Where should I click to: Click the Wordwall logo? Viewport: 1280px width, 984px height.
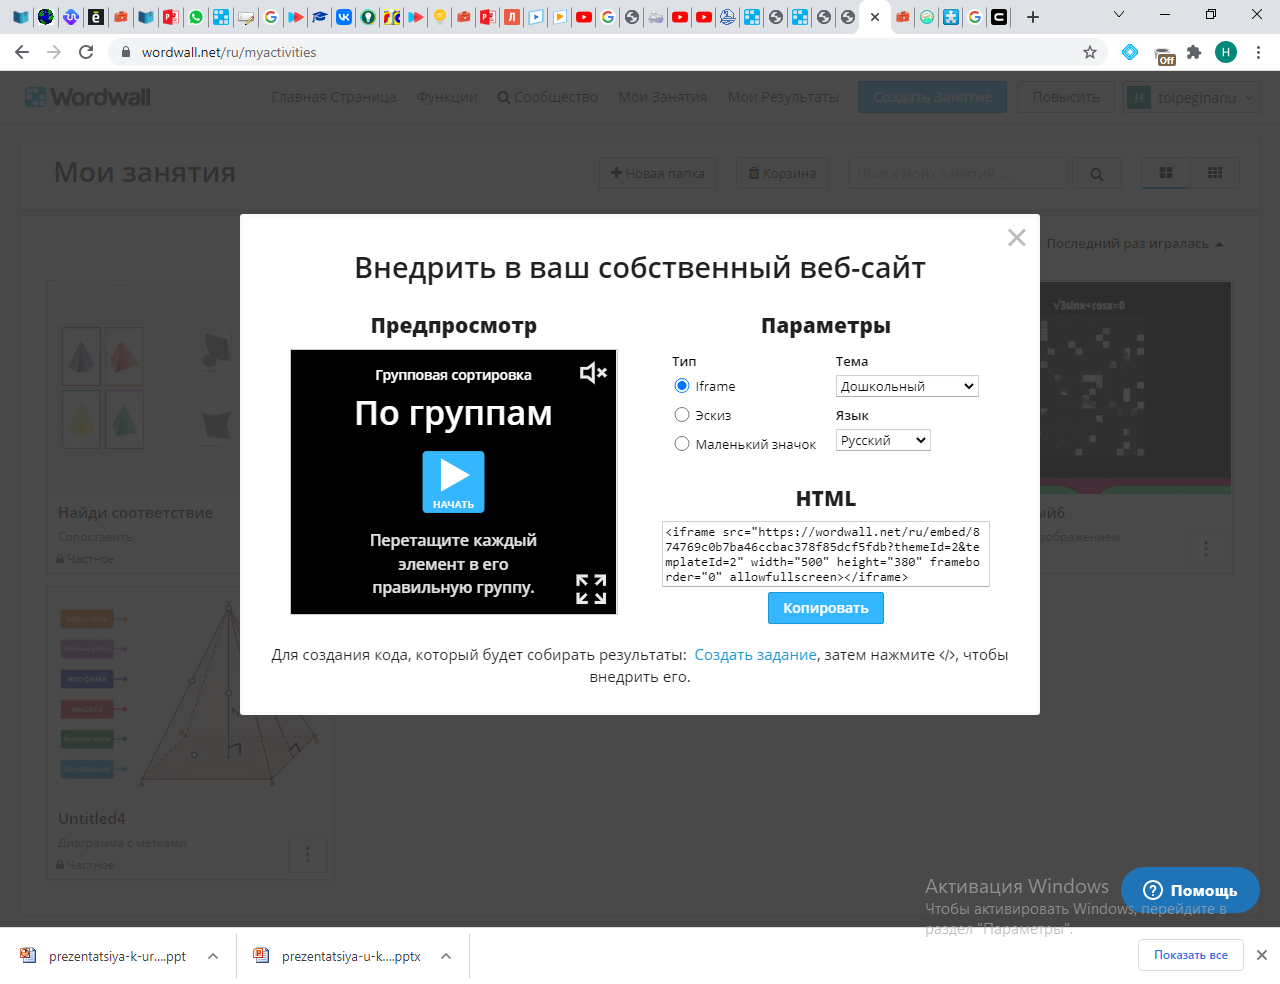point(88,97)
